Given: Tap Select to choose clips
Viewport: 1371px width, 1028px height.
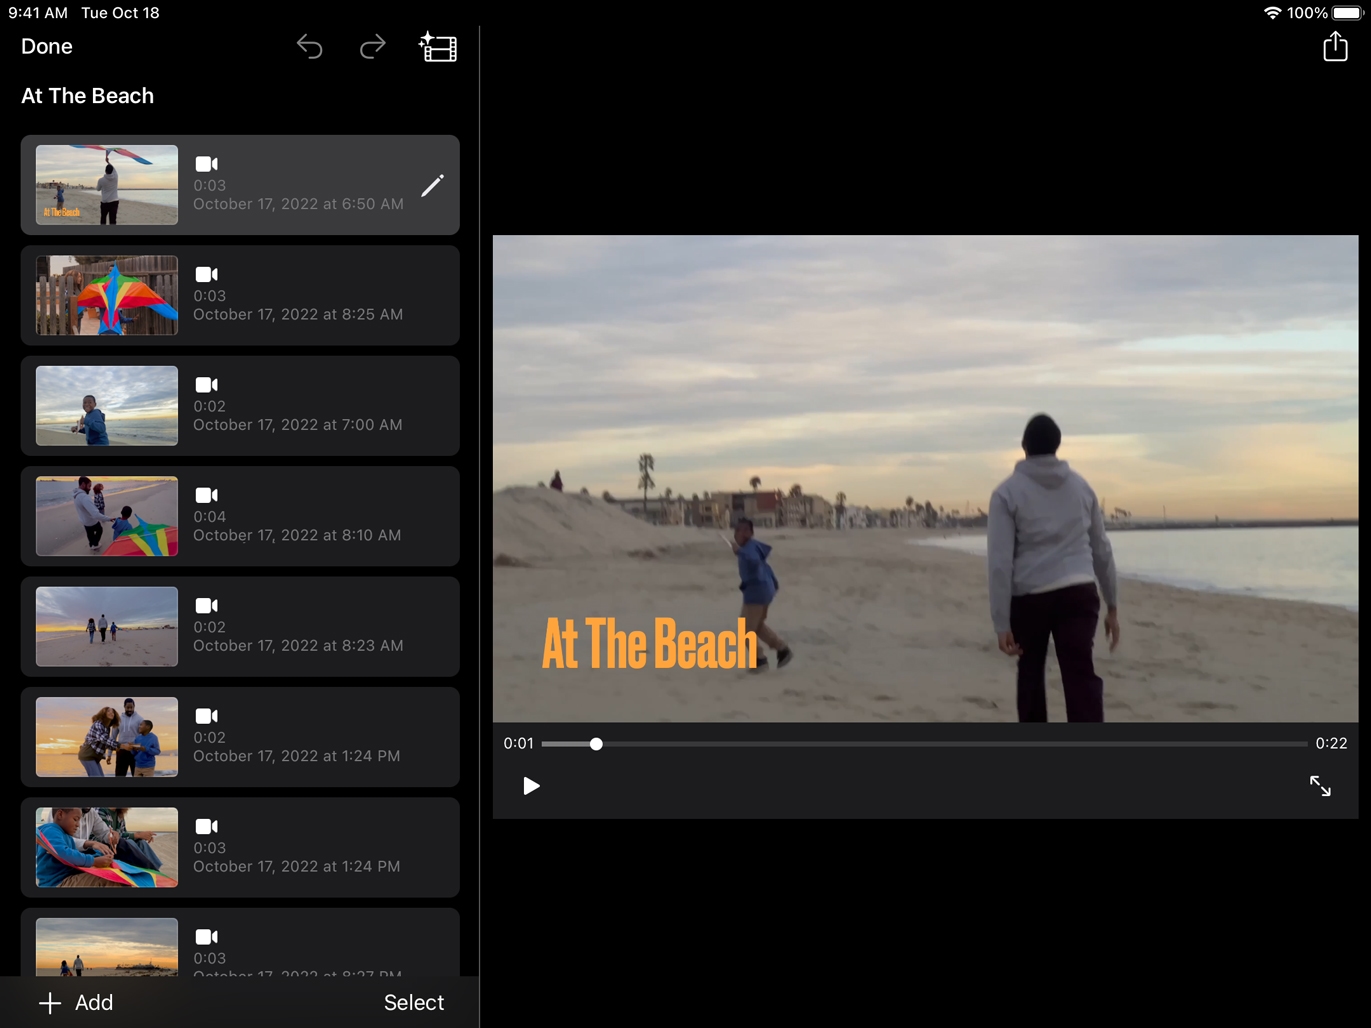Looking at the screenshot, I should (414, 1002).
